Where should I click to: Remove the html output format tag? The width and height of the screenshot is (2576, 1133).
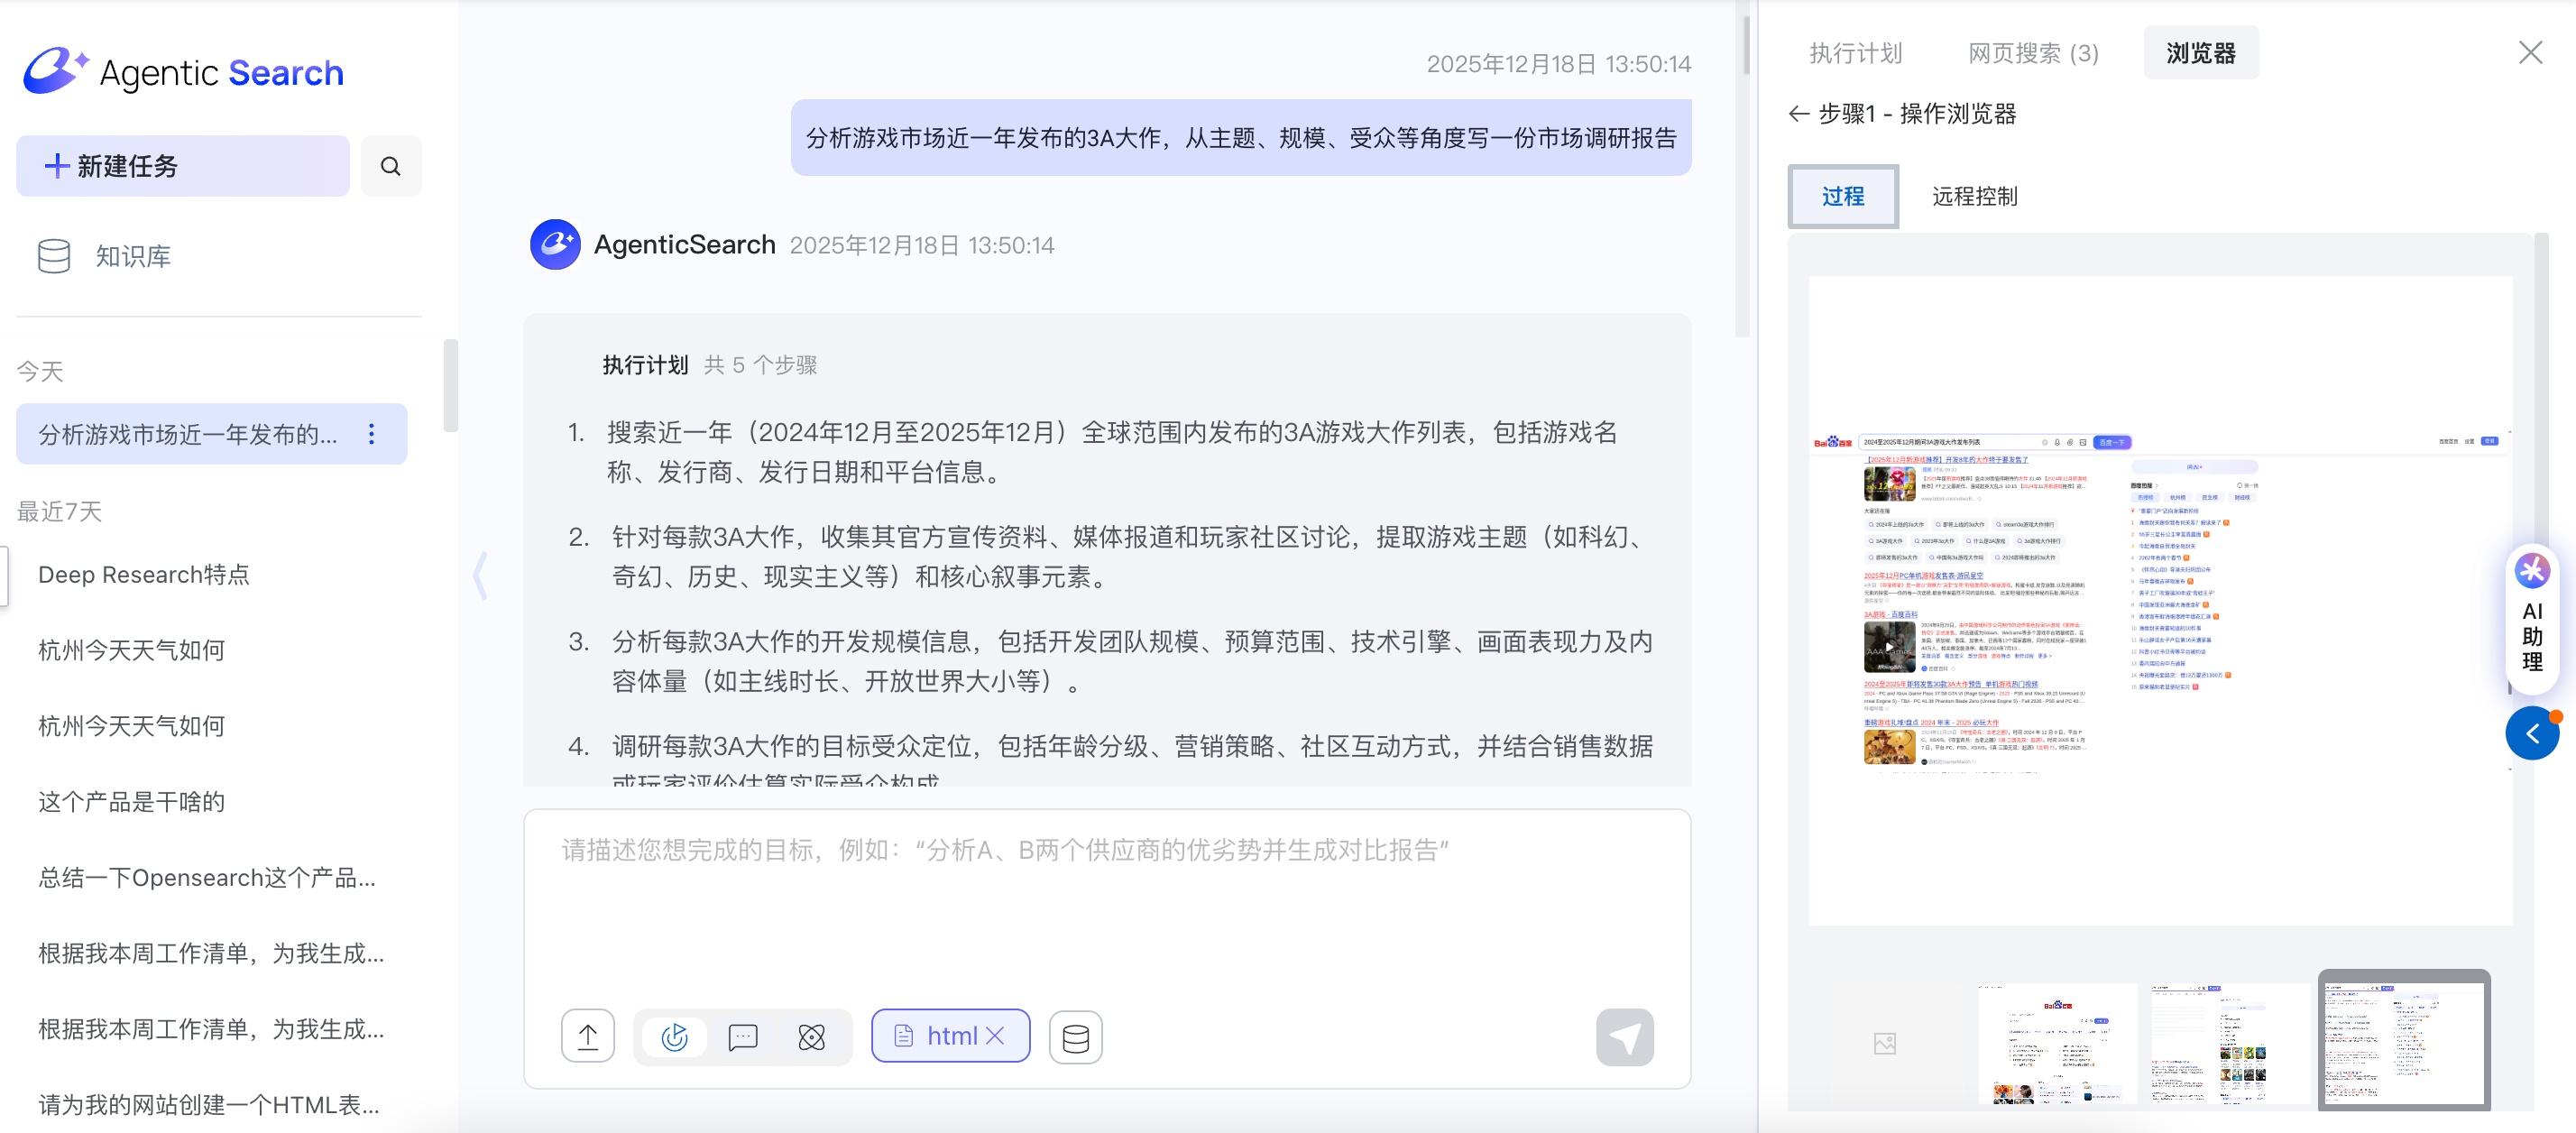[995, 1035]
